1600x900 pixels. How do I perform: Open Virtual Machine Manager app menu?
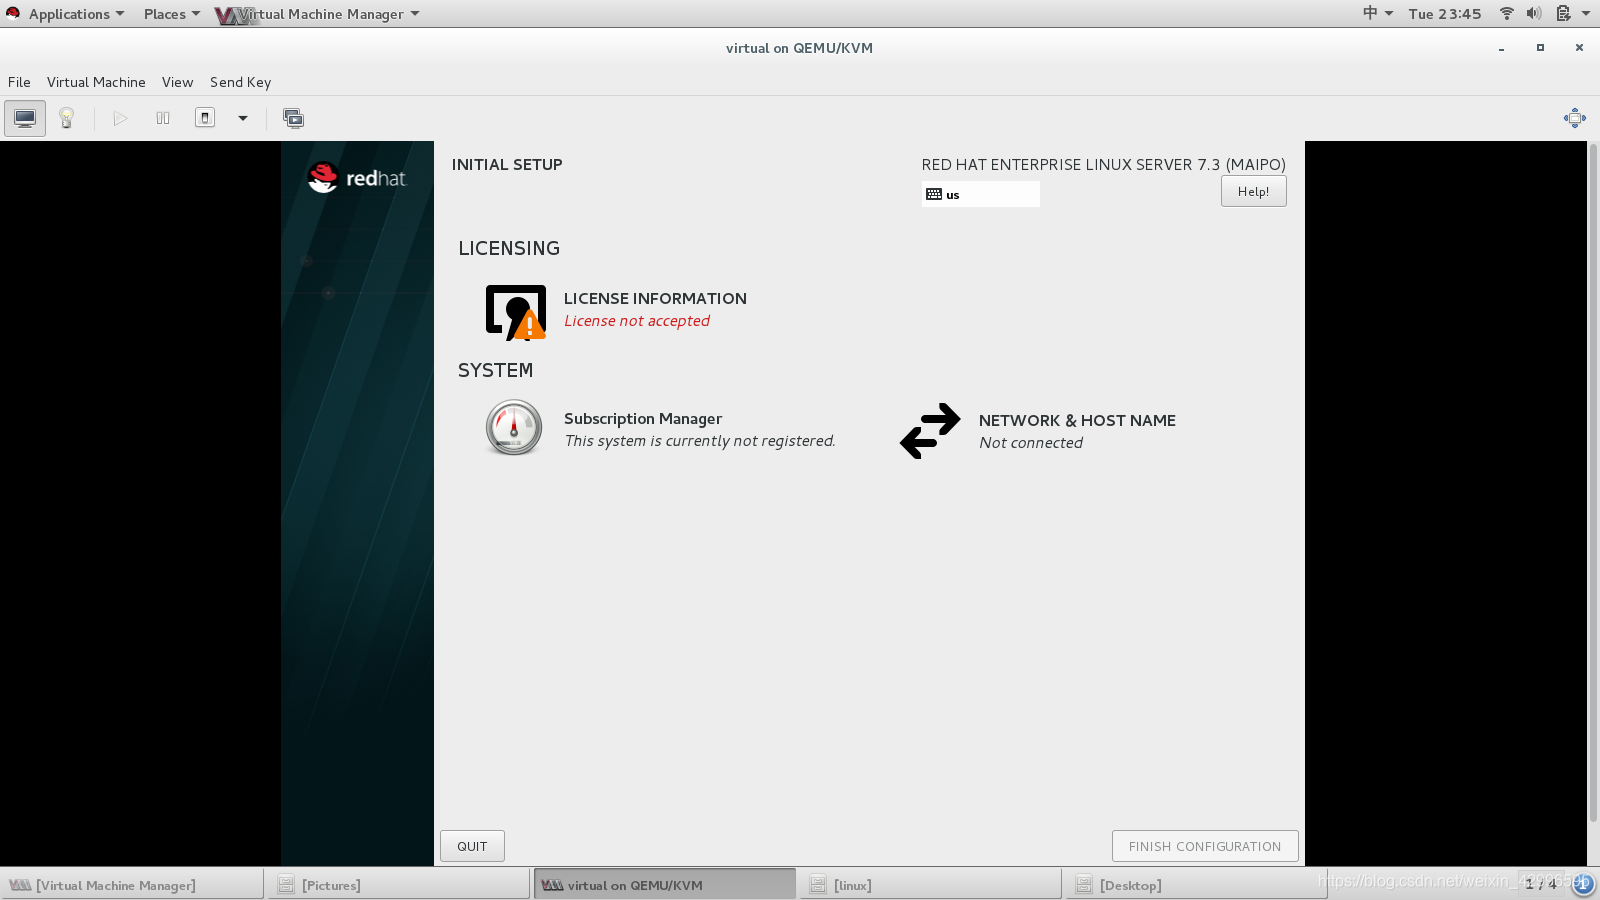click(318, 14)
